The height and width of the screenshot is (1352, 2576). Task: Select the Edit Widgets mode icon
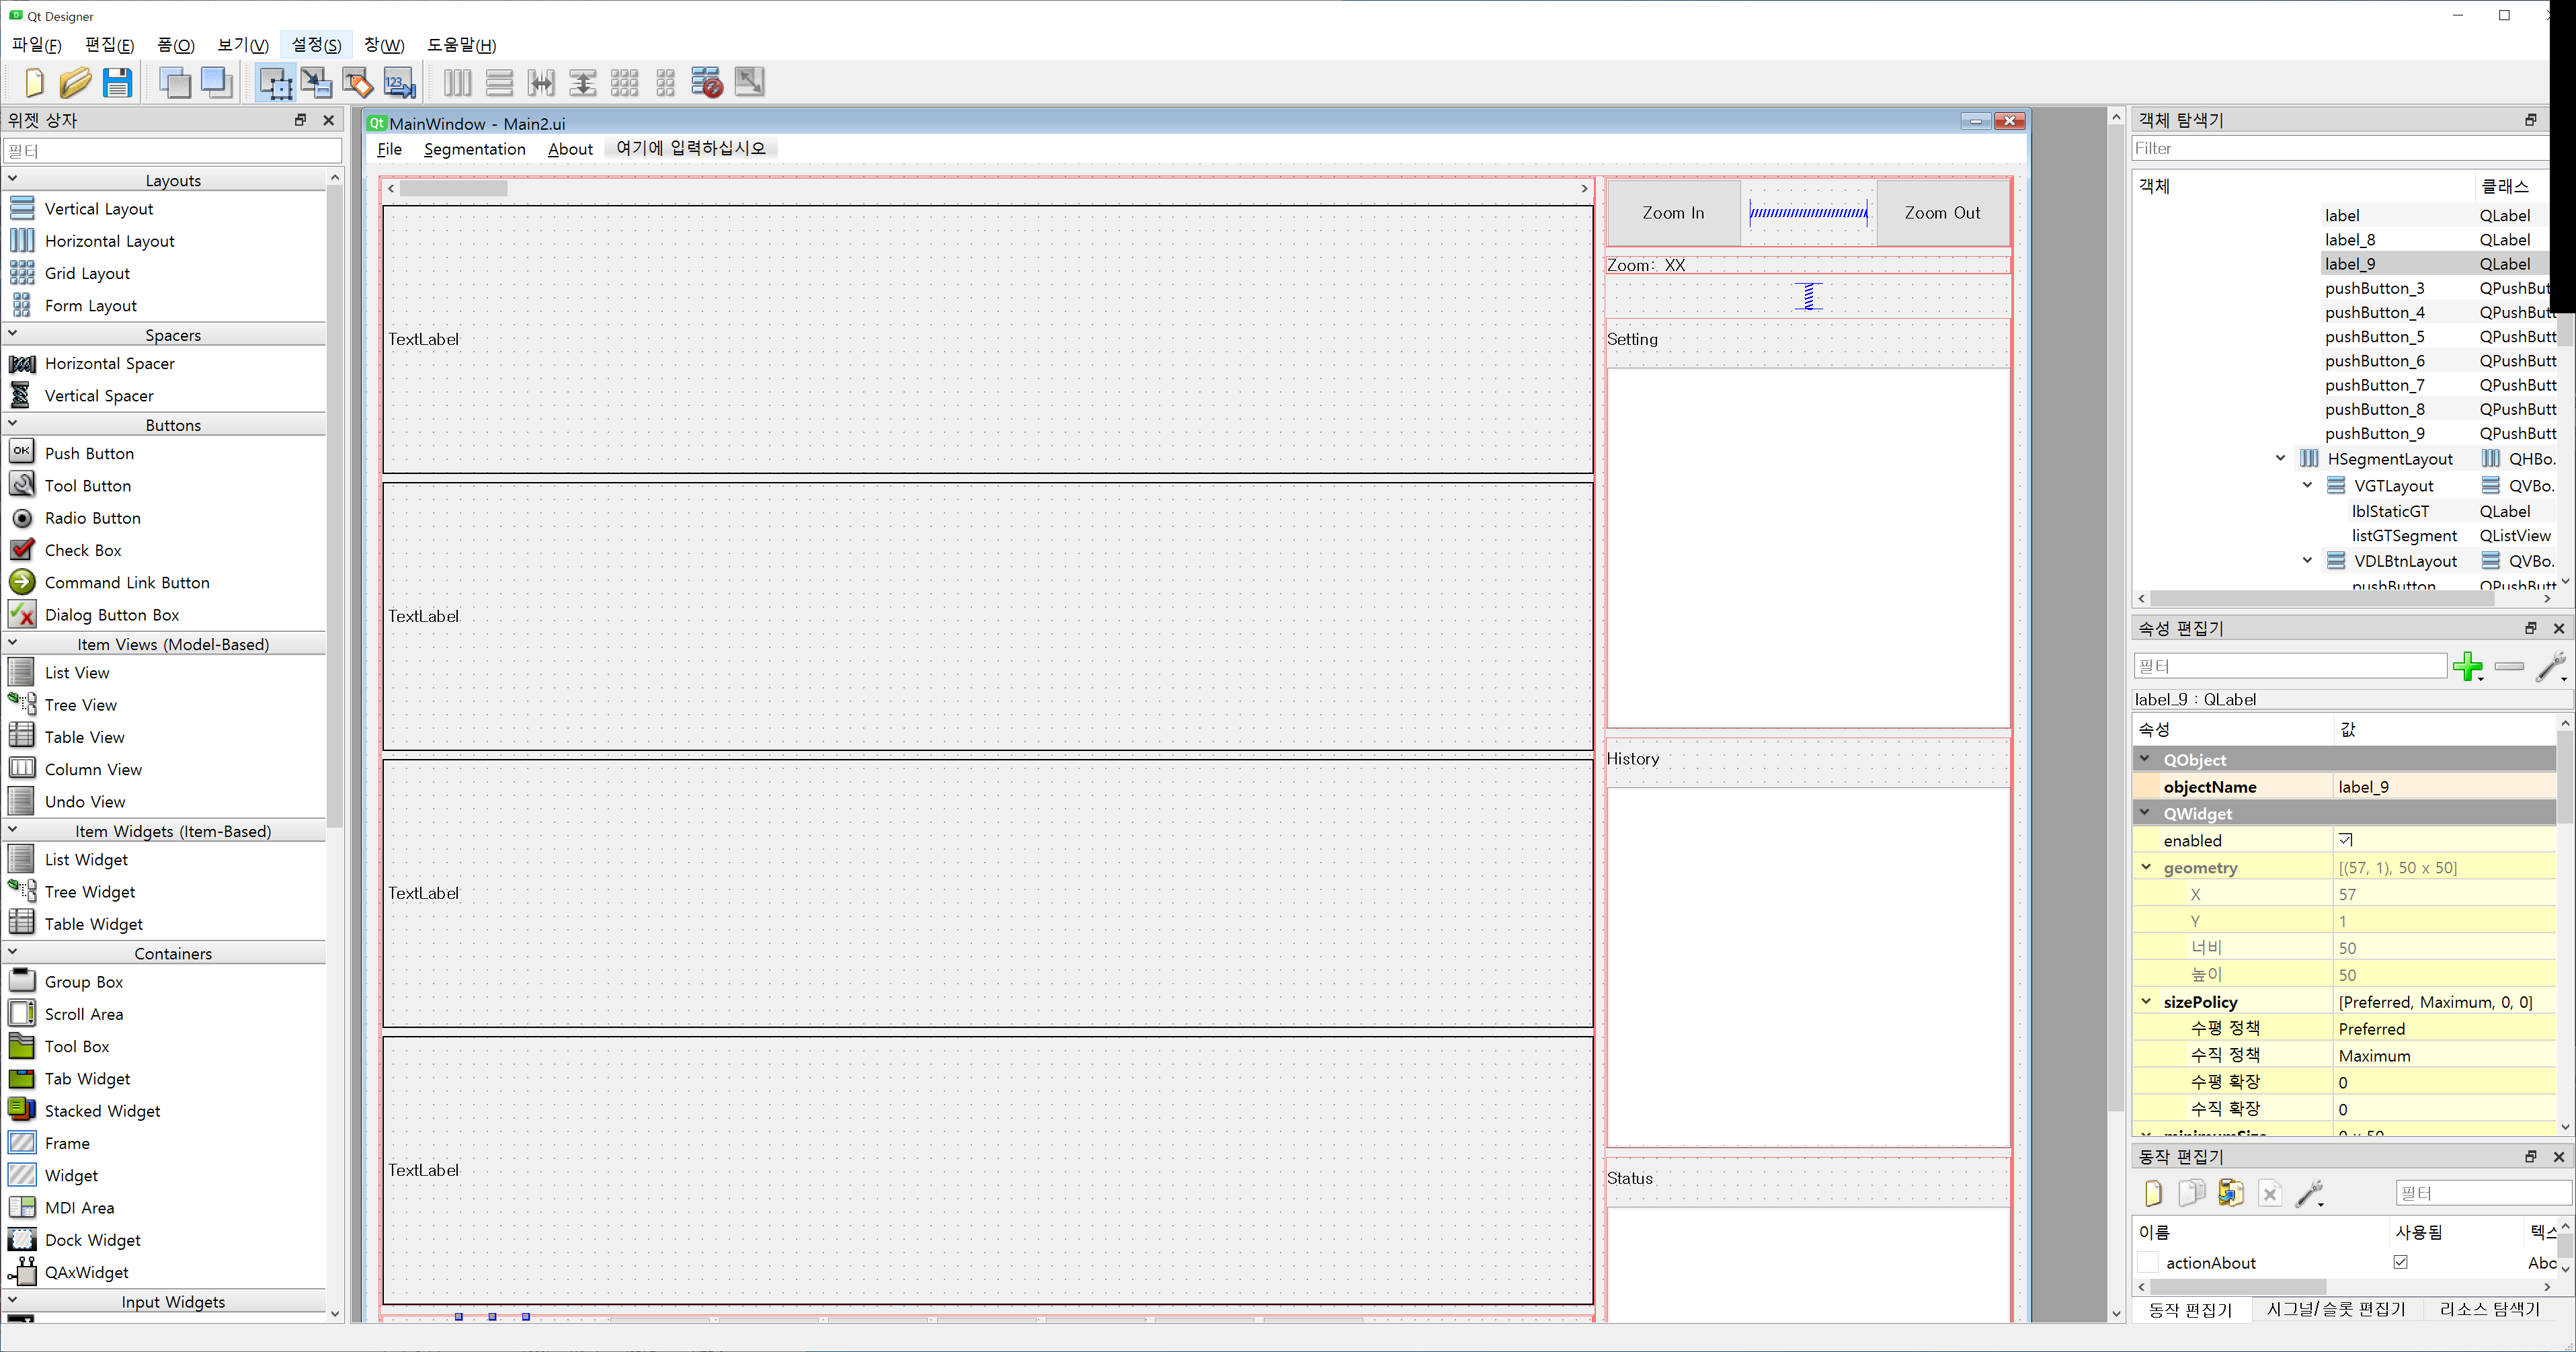click(x=275, y=83)
